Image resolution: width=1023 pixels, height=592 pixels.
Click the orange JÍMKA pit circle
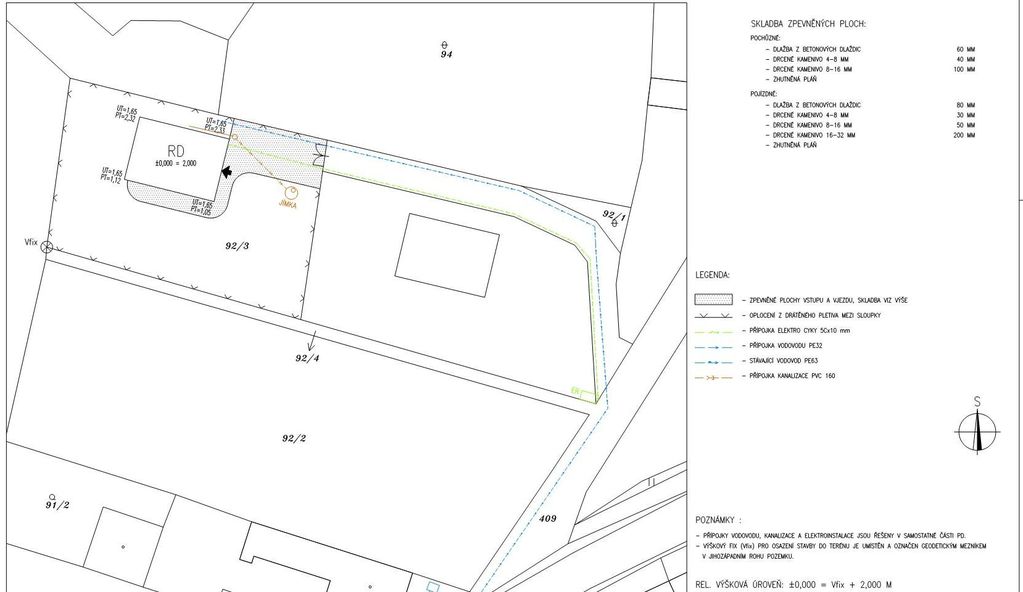[x=291, y=192]
